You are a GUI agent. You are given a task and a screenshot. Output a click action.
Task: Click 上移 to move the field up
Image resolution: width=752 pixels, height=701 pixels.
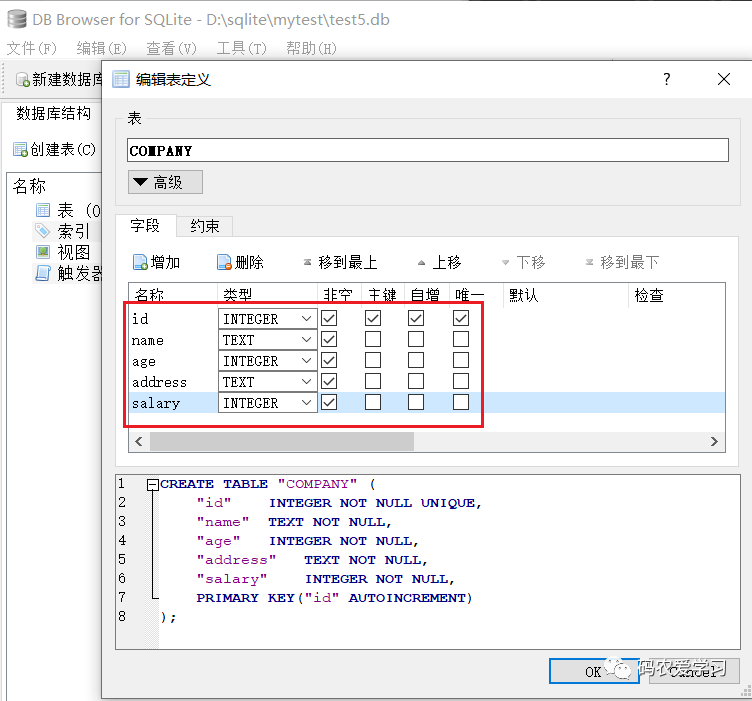439,262
